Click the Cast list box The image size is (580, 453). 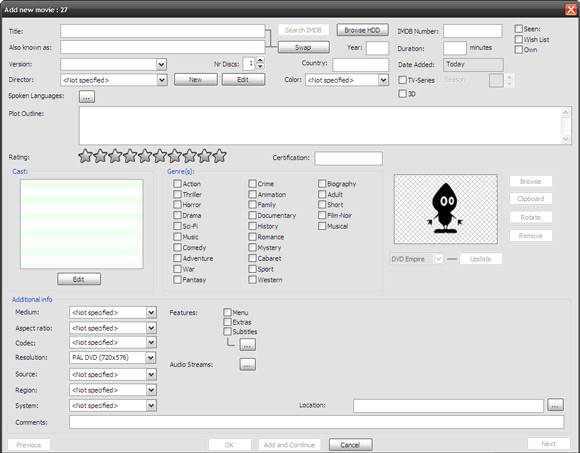pos(82,224)
